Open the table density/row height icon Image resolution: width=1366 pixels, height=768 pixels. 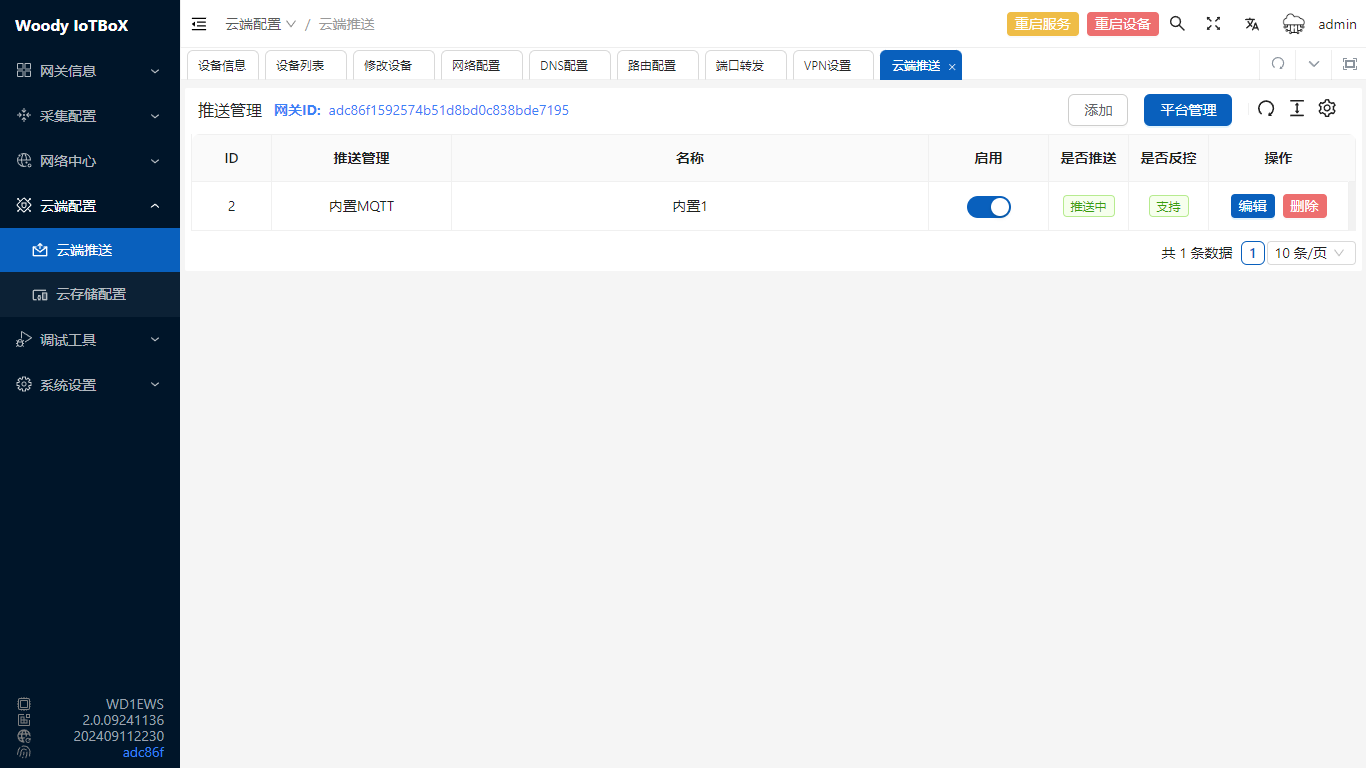(1297, 109)
